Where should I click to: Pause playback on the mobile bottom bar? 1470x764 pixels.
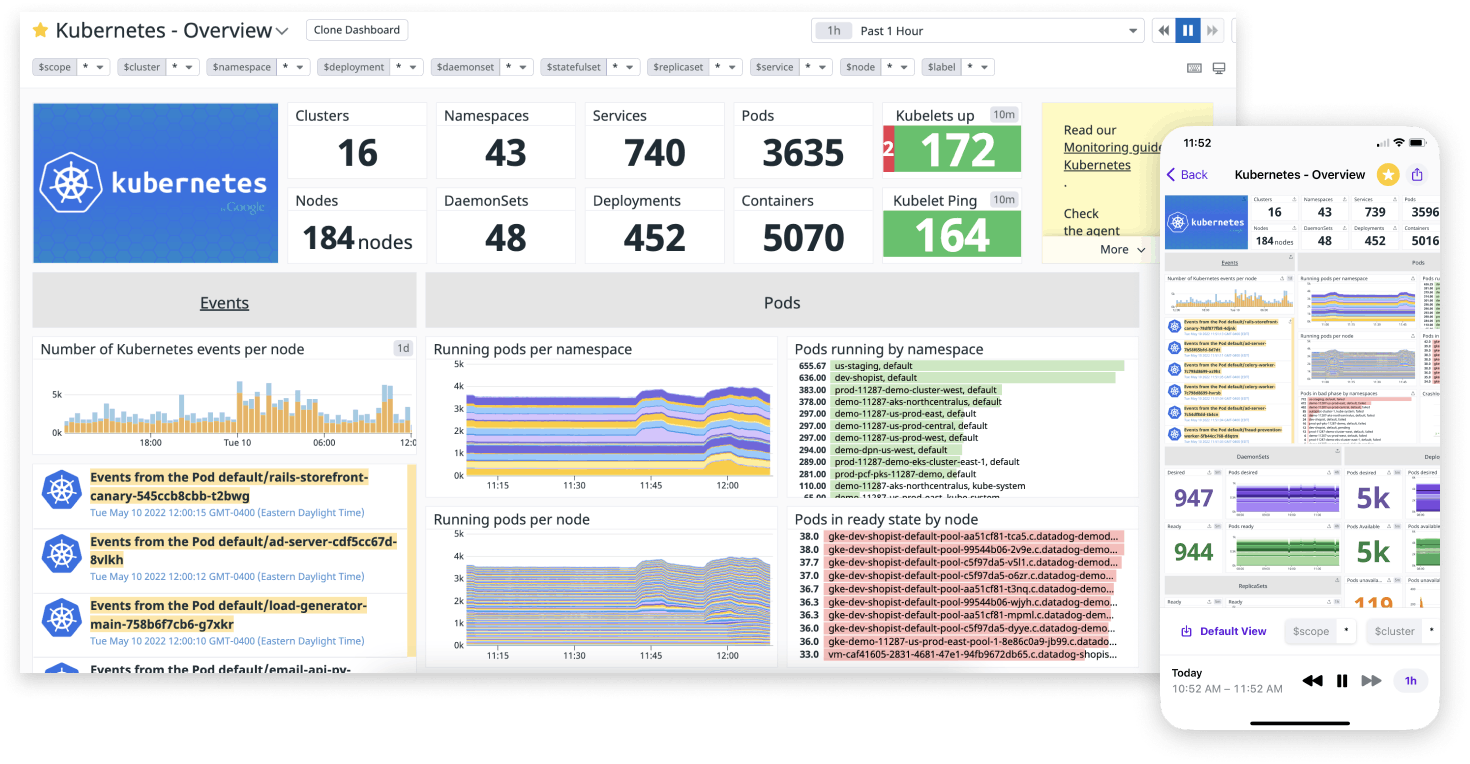[1342, 680]
